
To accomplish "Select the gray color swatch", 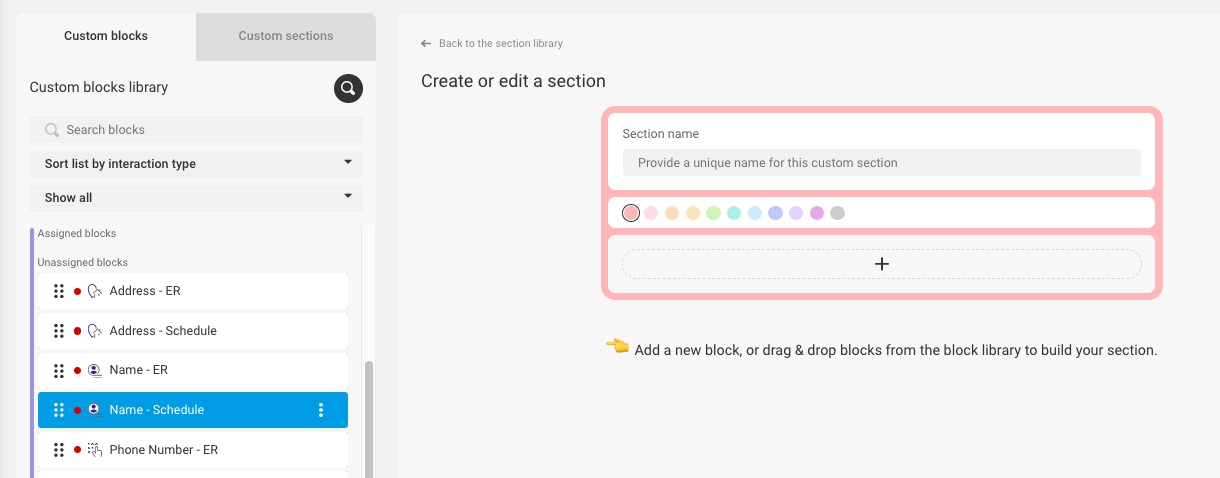I will point(838,213).
